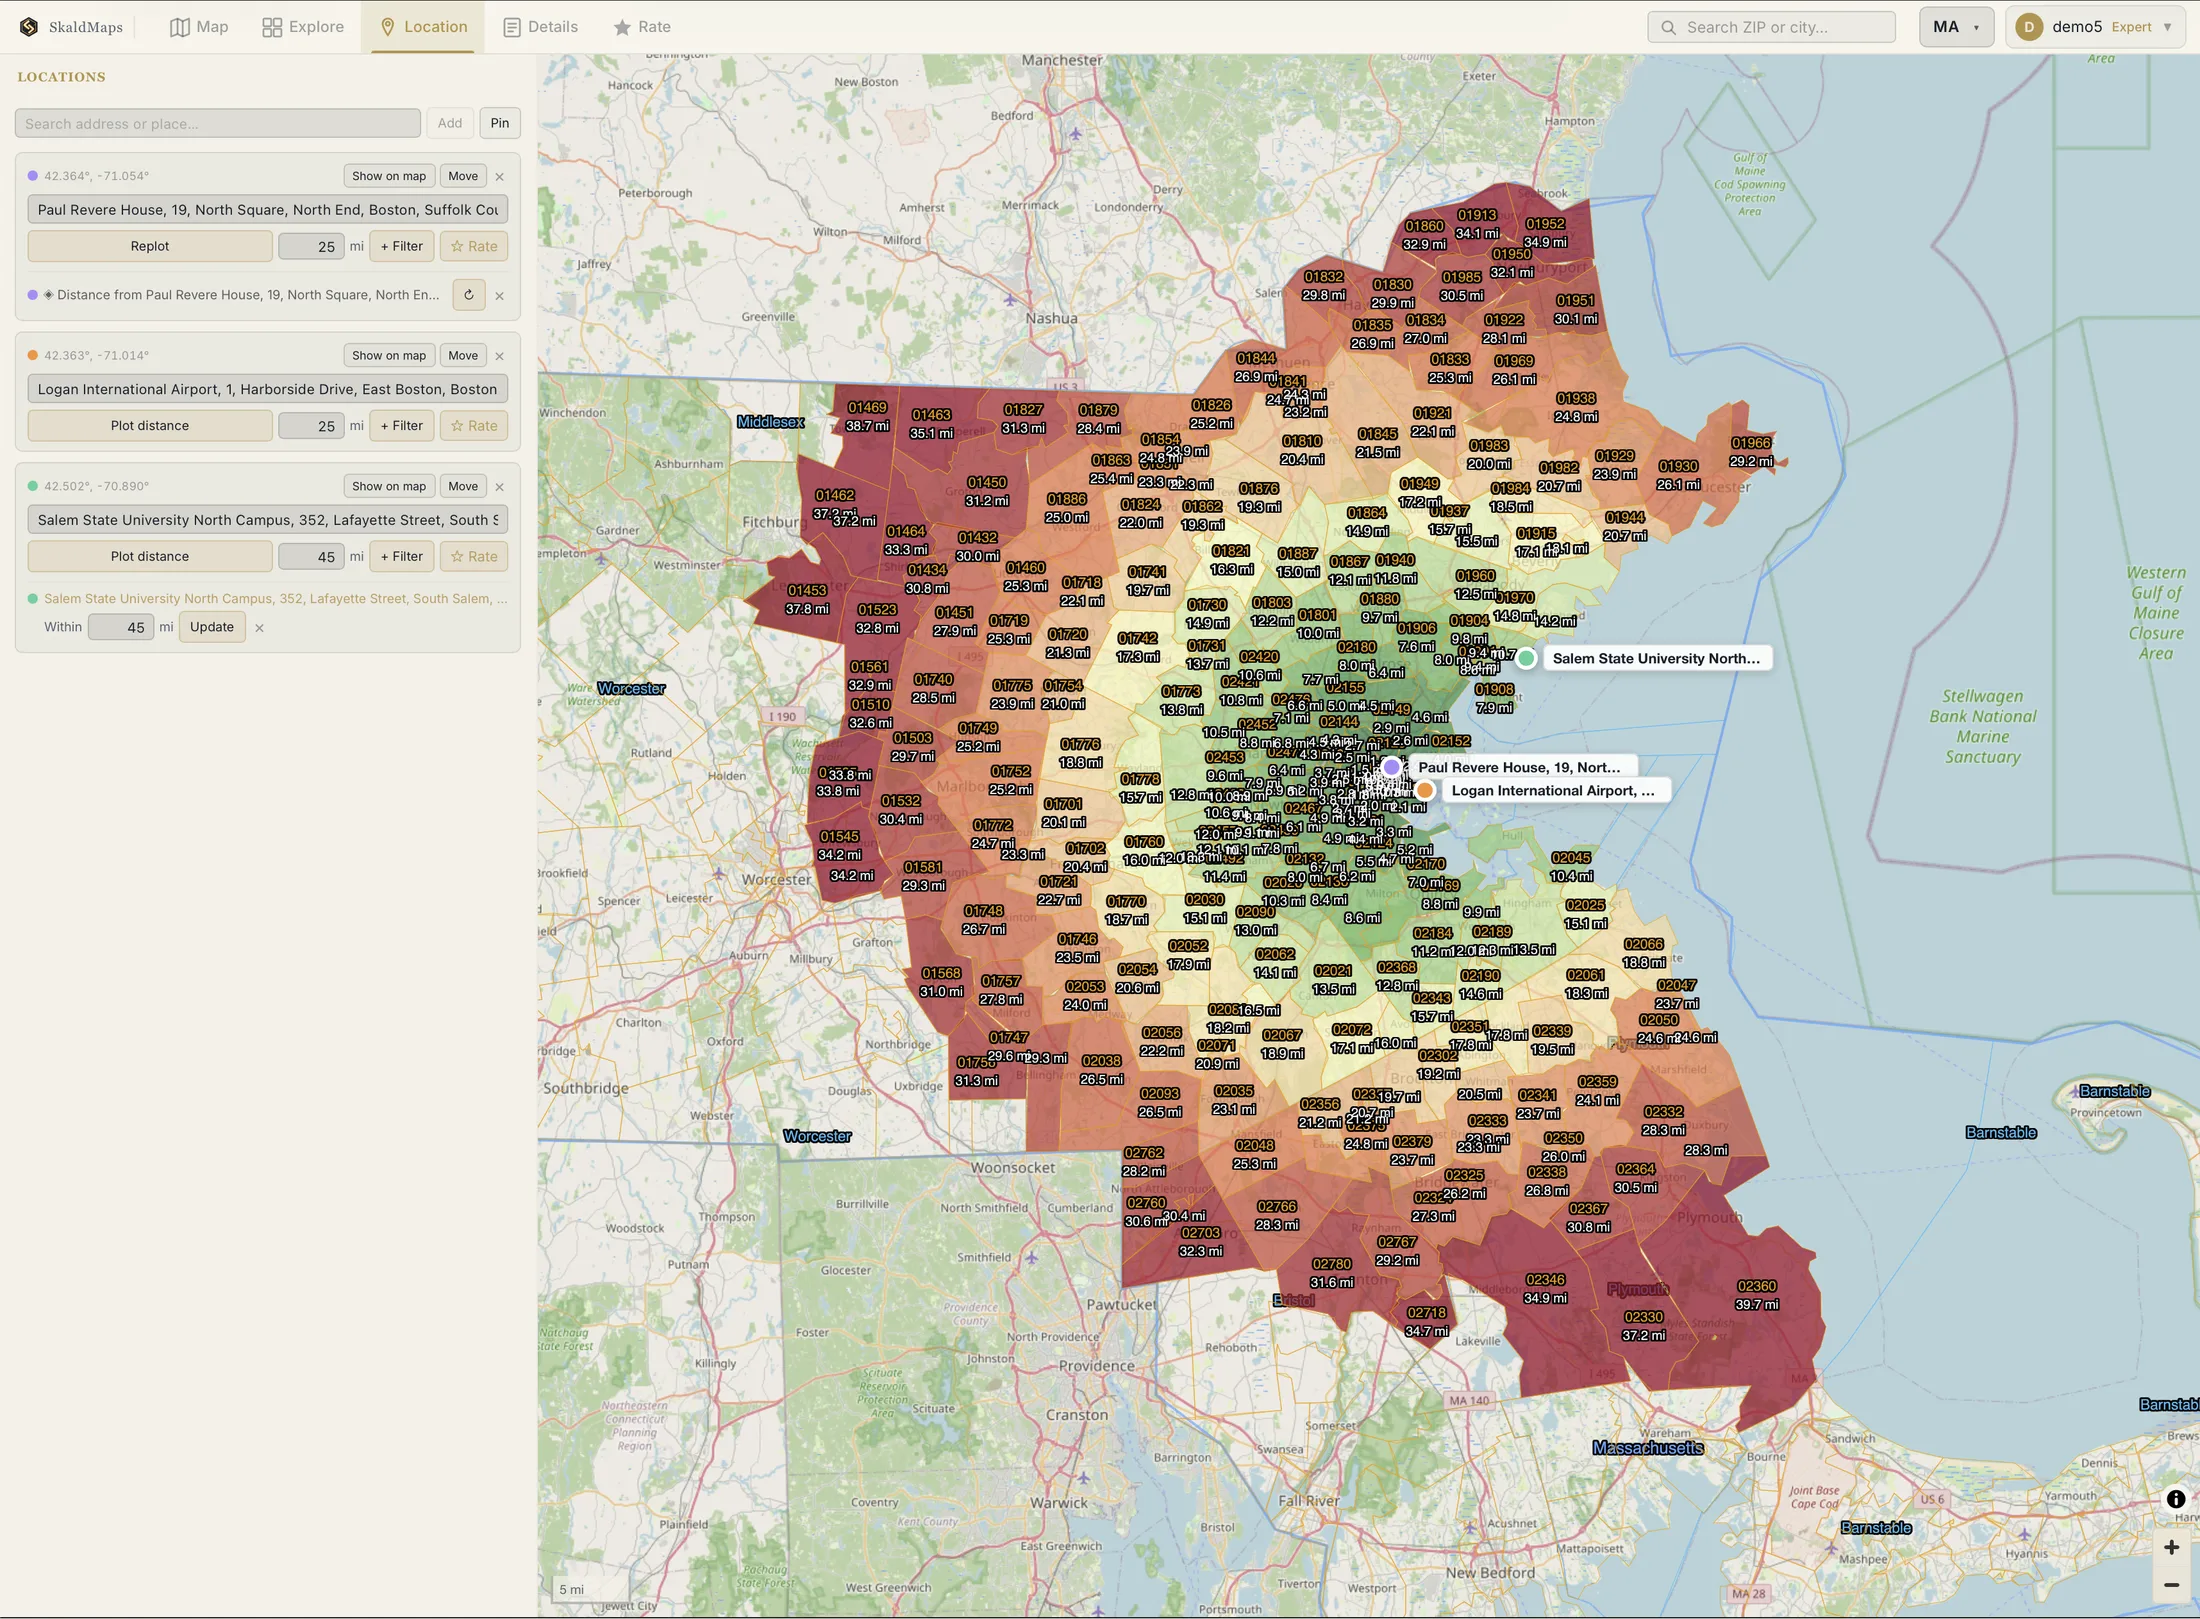Click the Salem State University North map label
The width and height of the screenshot is (2200, 1619).
[x=1656, y=658]
